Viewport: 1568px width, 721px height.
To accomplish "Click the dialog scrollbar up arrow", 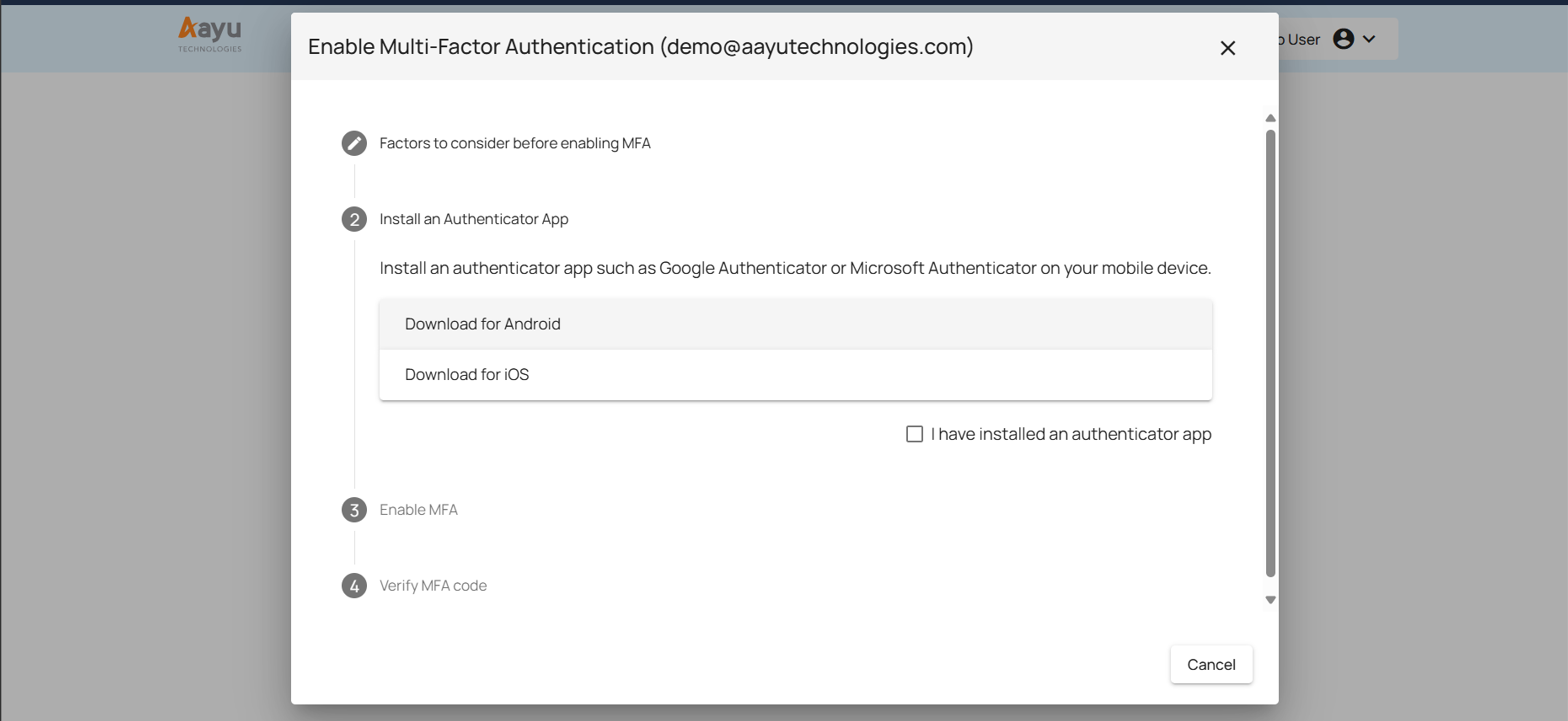I will (1270, 118).
